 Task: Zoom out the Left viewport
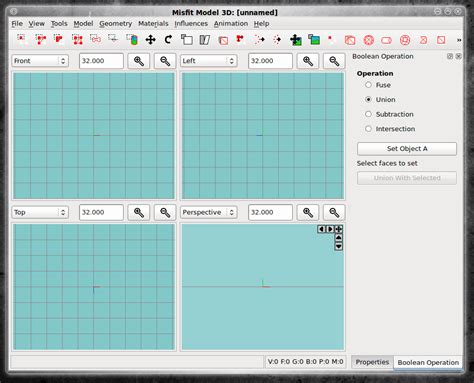tap(334, 61)
